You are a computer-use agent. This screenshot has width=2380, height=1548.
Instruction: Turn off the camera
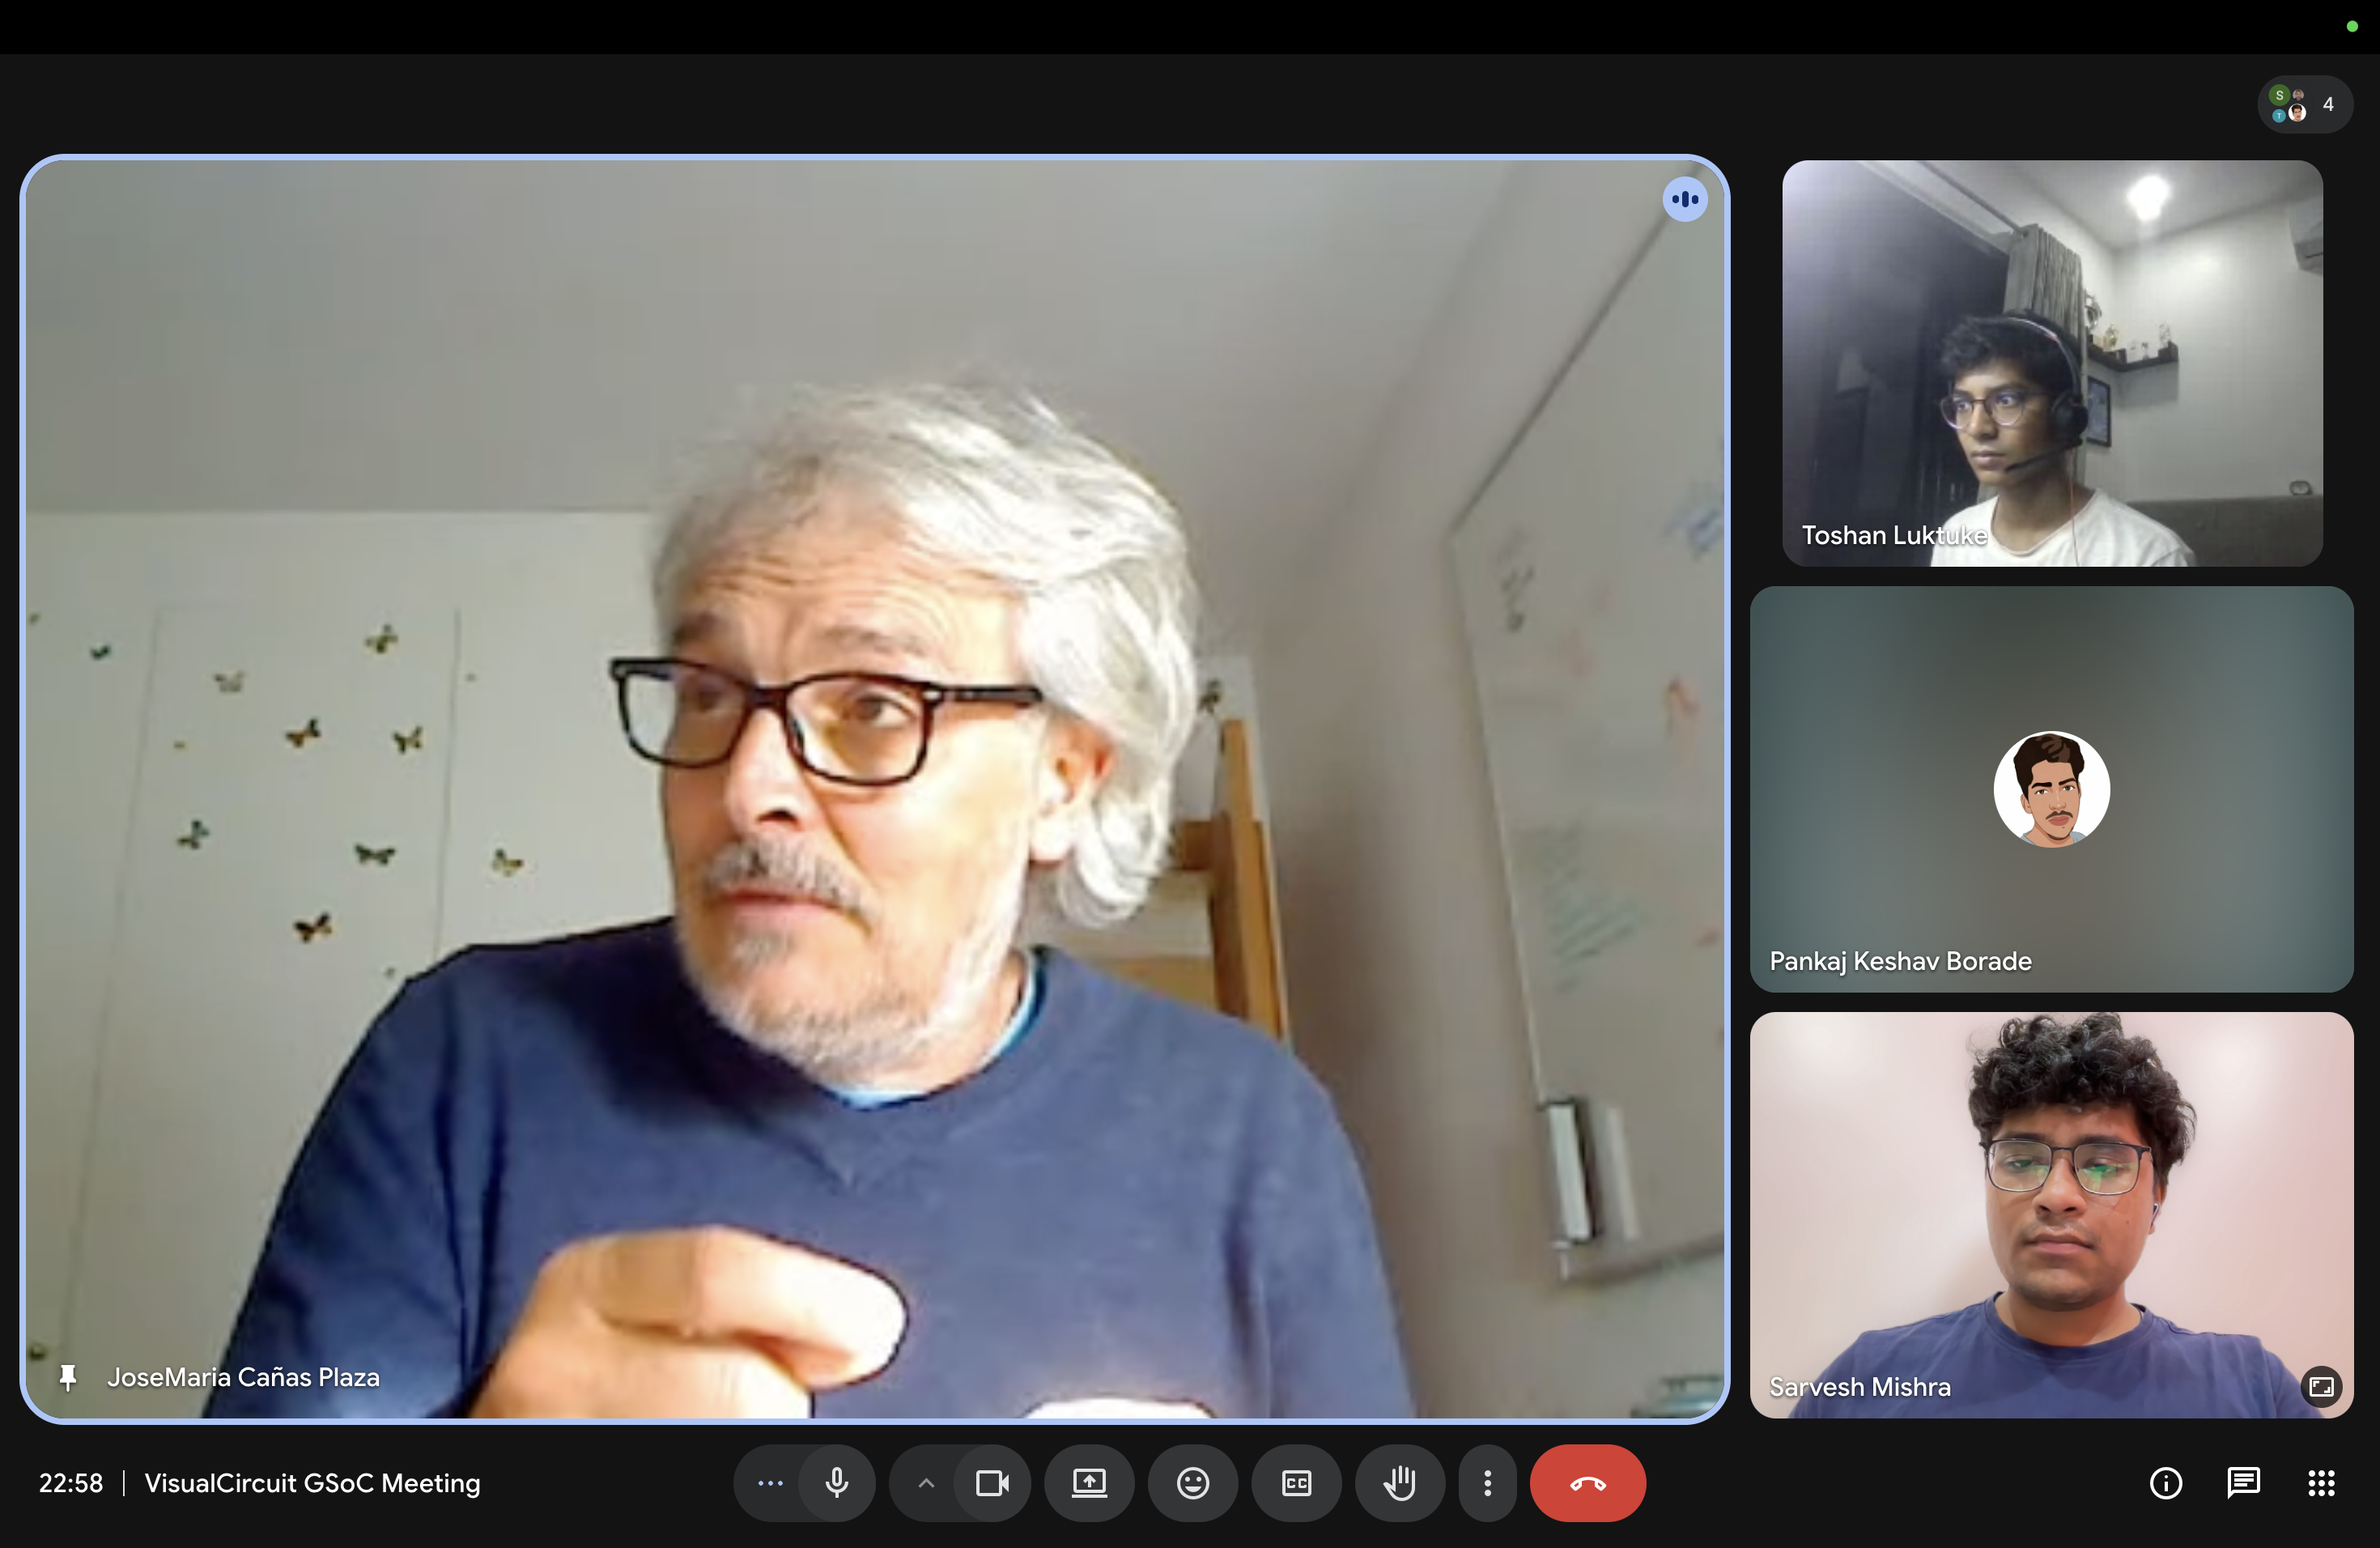992,1482
